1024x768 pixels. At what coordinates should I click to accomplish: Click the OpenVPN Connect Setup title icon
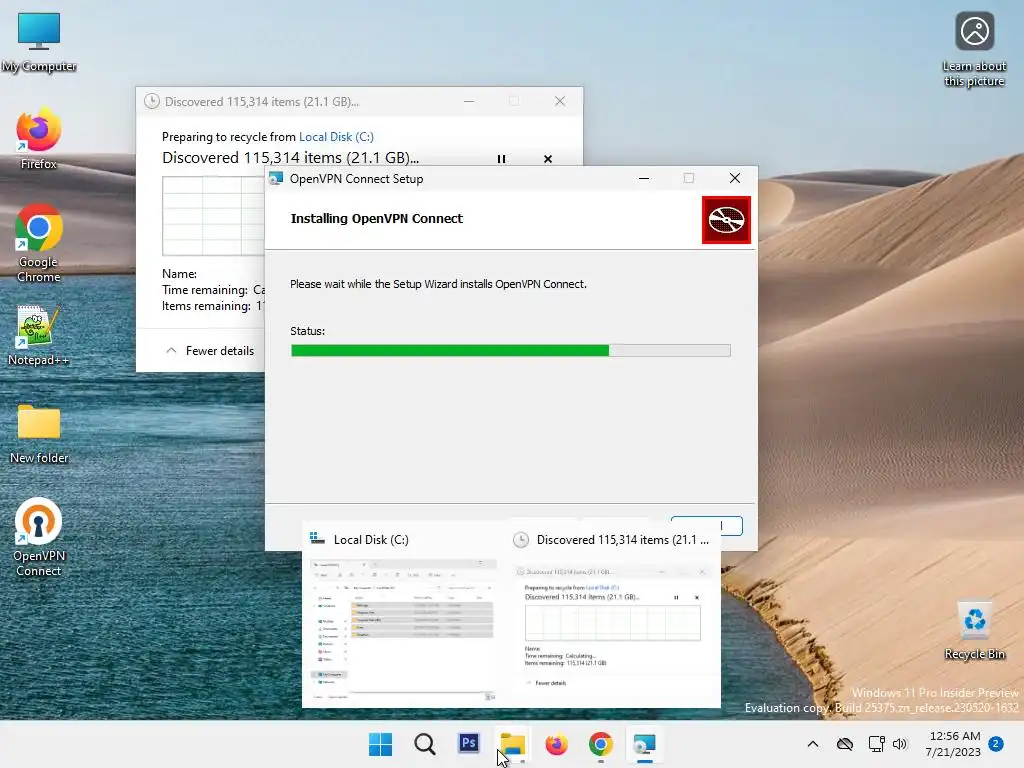click(277, 178)
